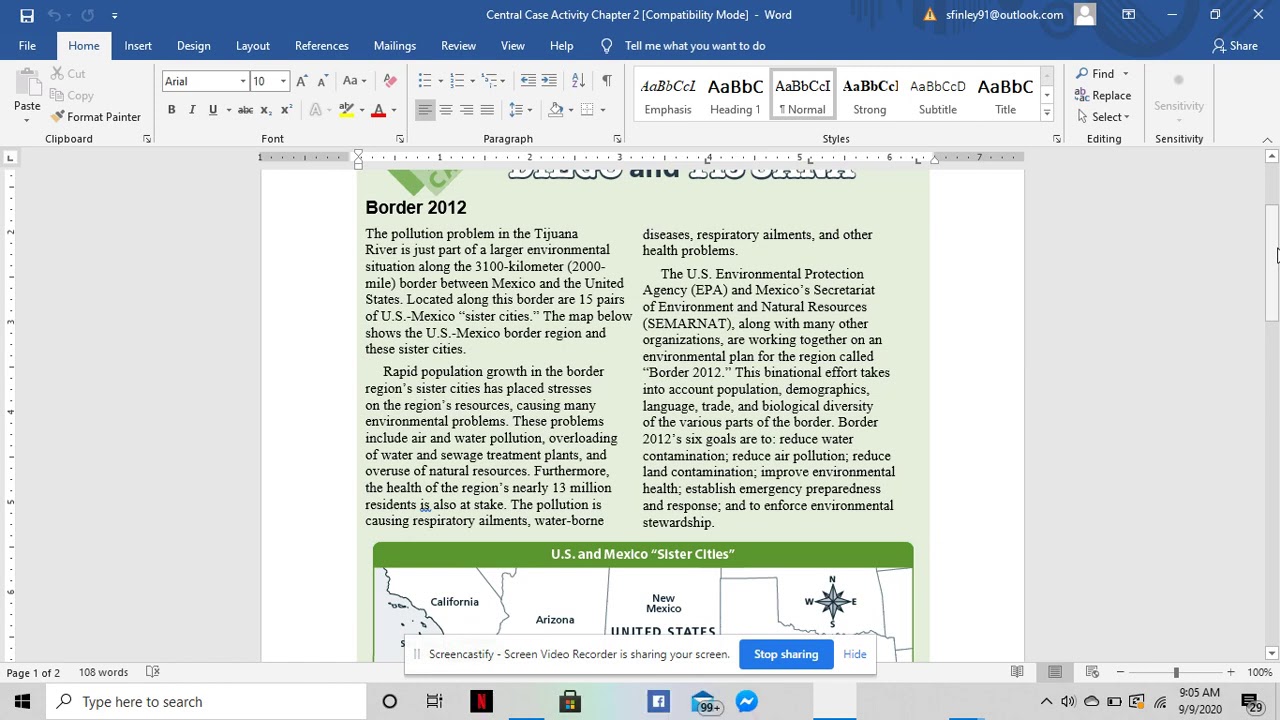The height and width of the screenshot is (720, 1280).
Task: Click the Save icon in title bar
Action: [27, 15]
